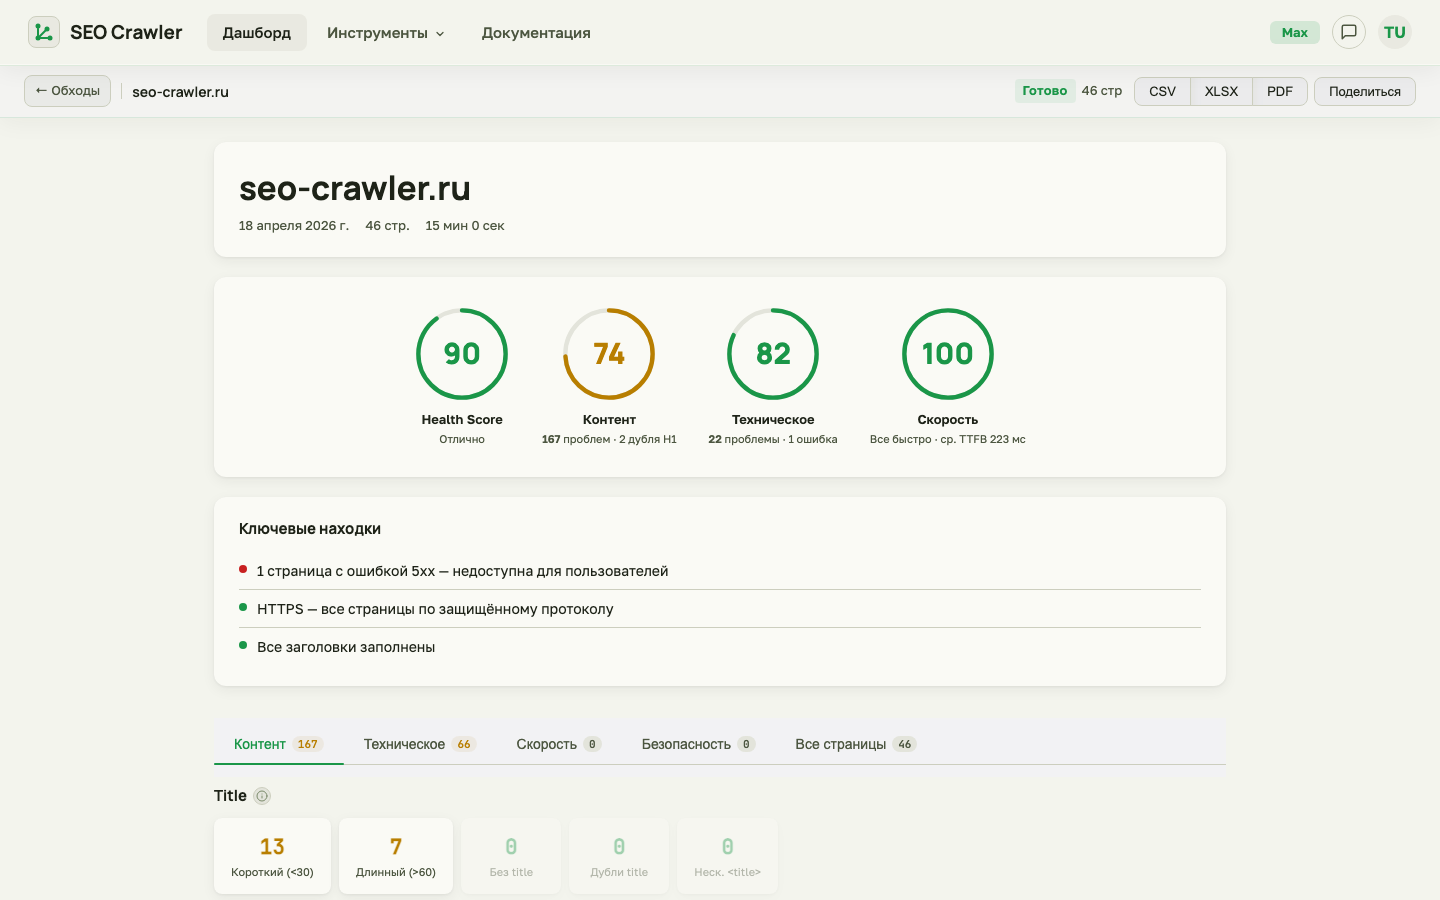Switch to the Техническое tab
This screenshot has height=900, width=1440.
click(420, 744)
